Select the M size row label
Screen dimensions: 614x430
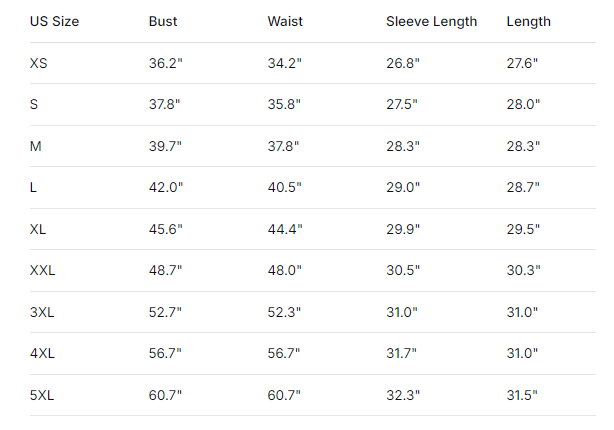pos(35,146)
